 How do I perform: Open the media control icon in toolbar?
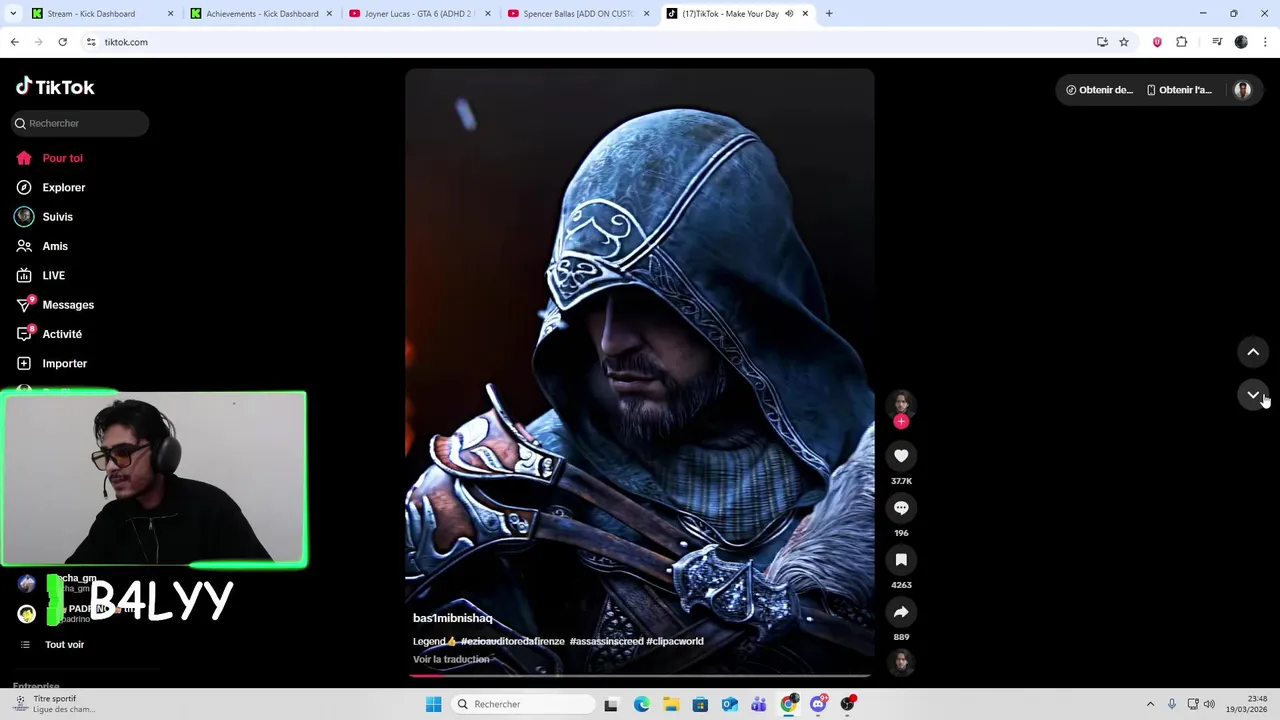(x=1217, y=42)
